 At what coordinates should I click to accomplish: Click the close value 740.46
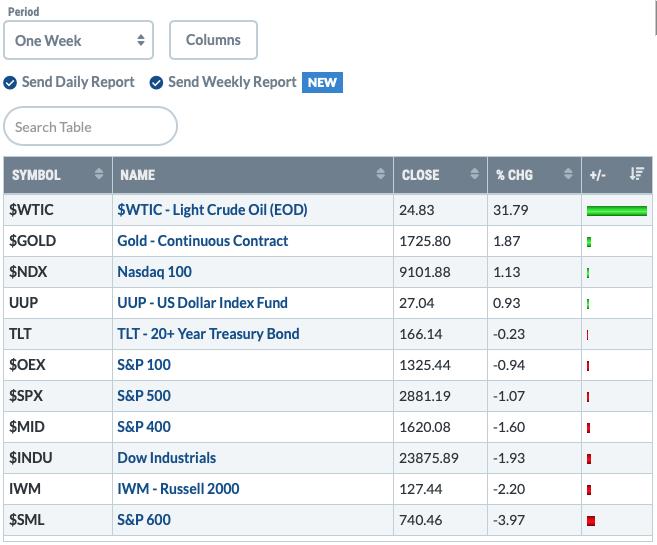421,520
